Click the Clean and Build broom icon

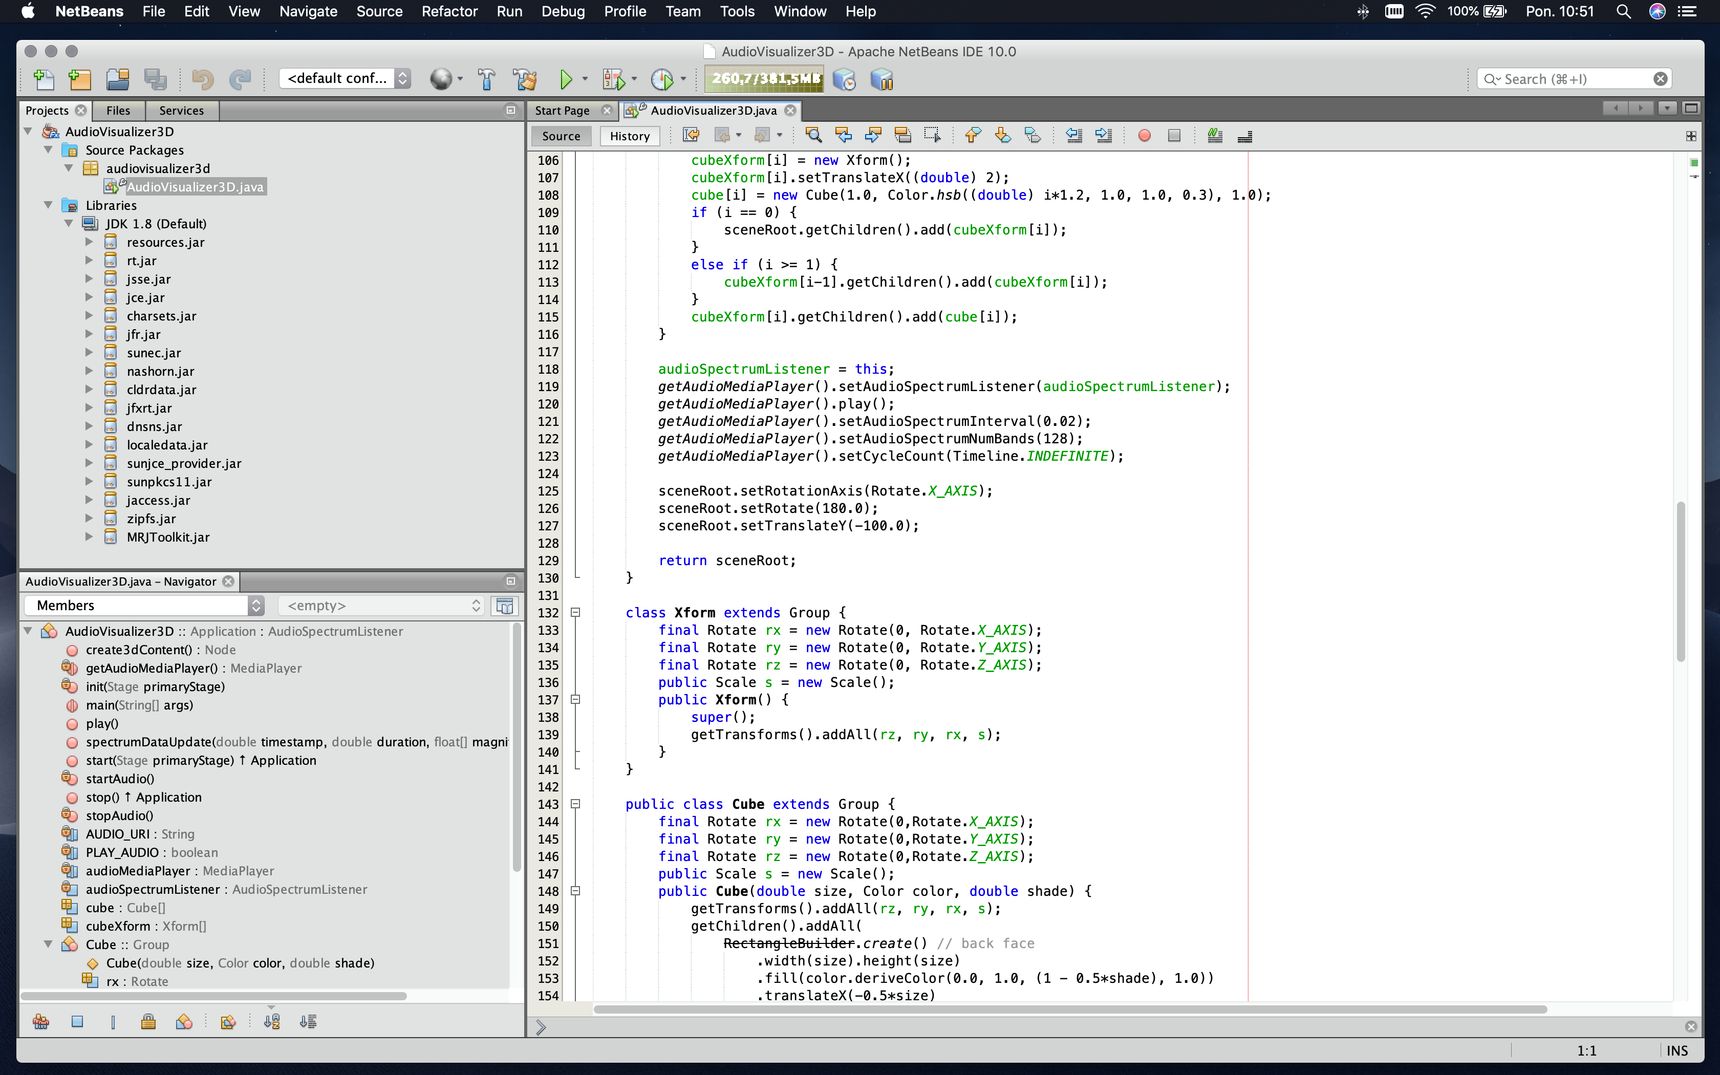pyautogui.click(x=525, y=79)
